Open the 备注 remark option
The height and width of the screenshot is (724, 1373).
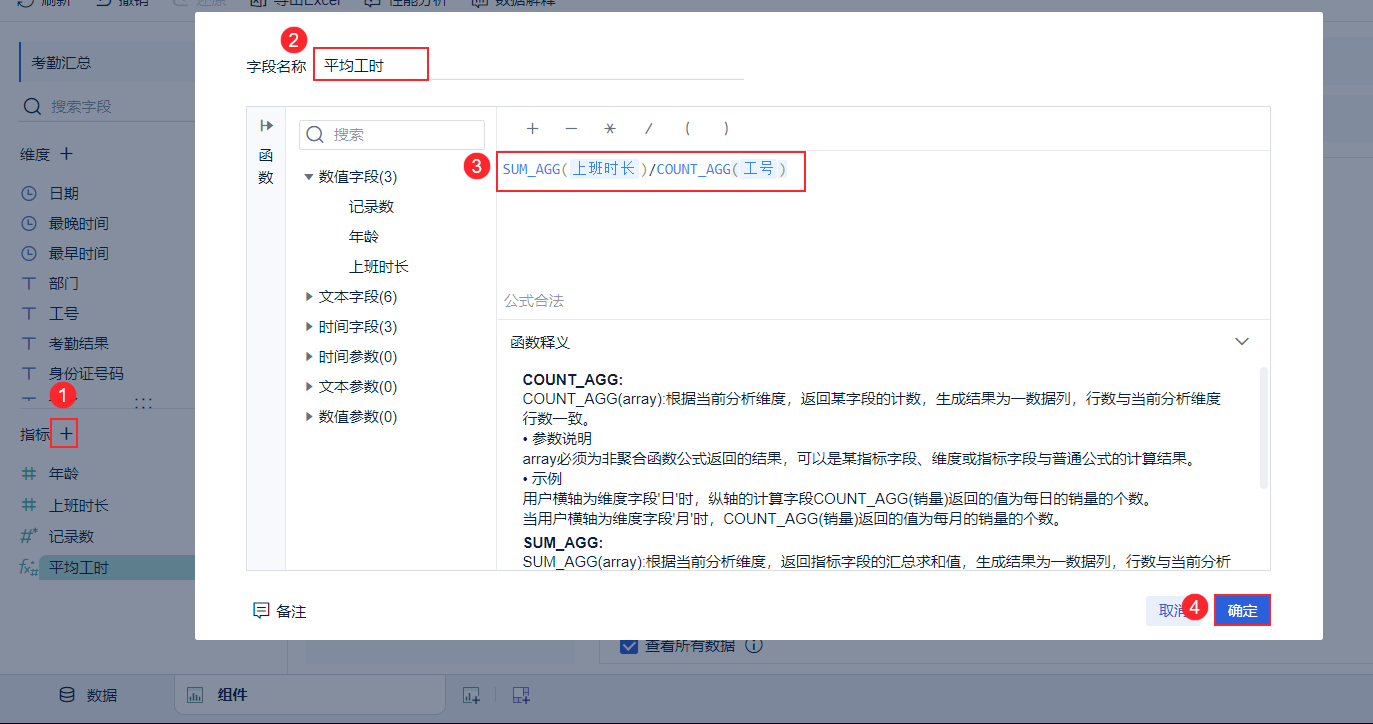280,611
